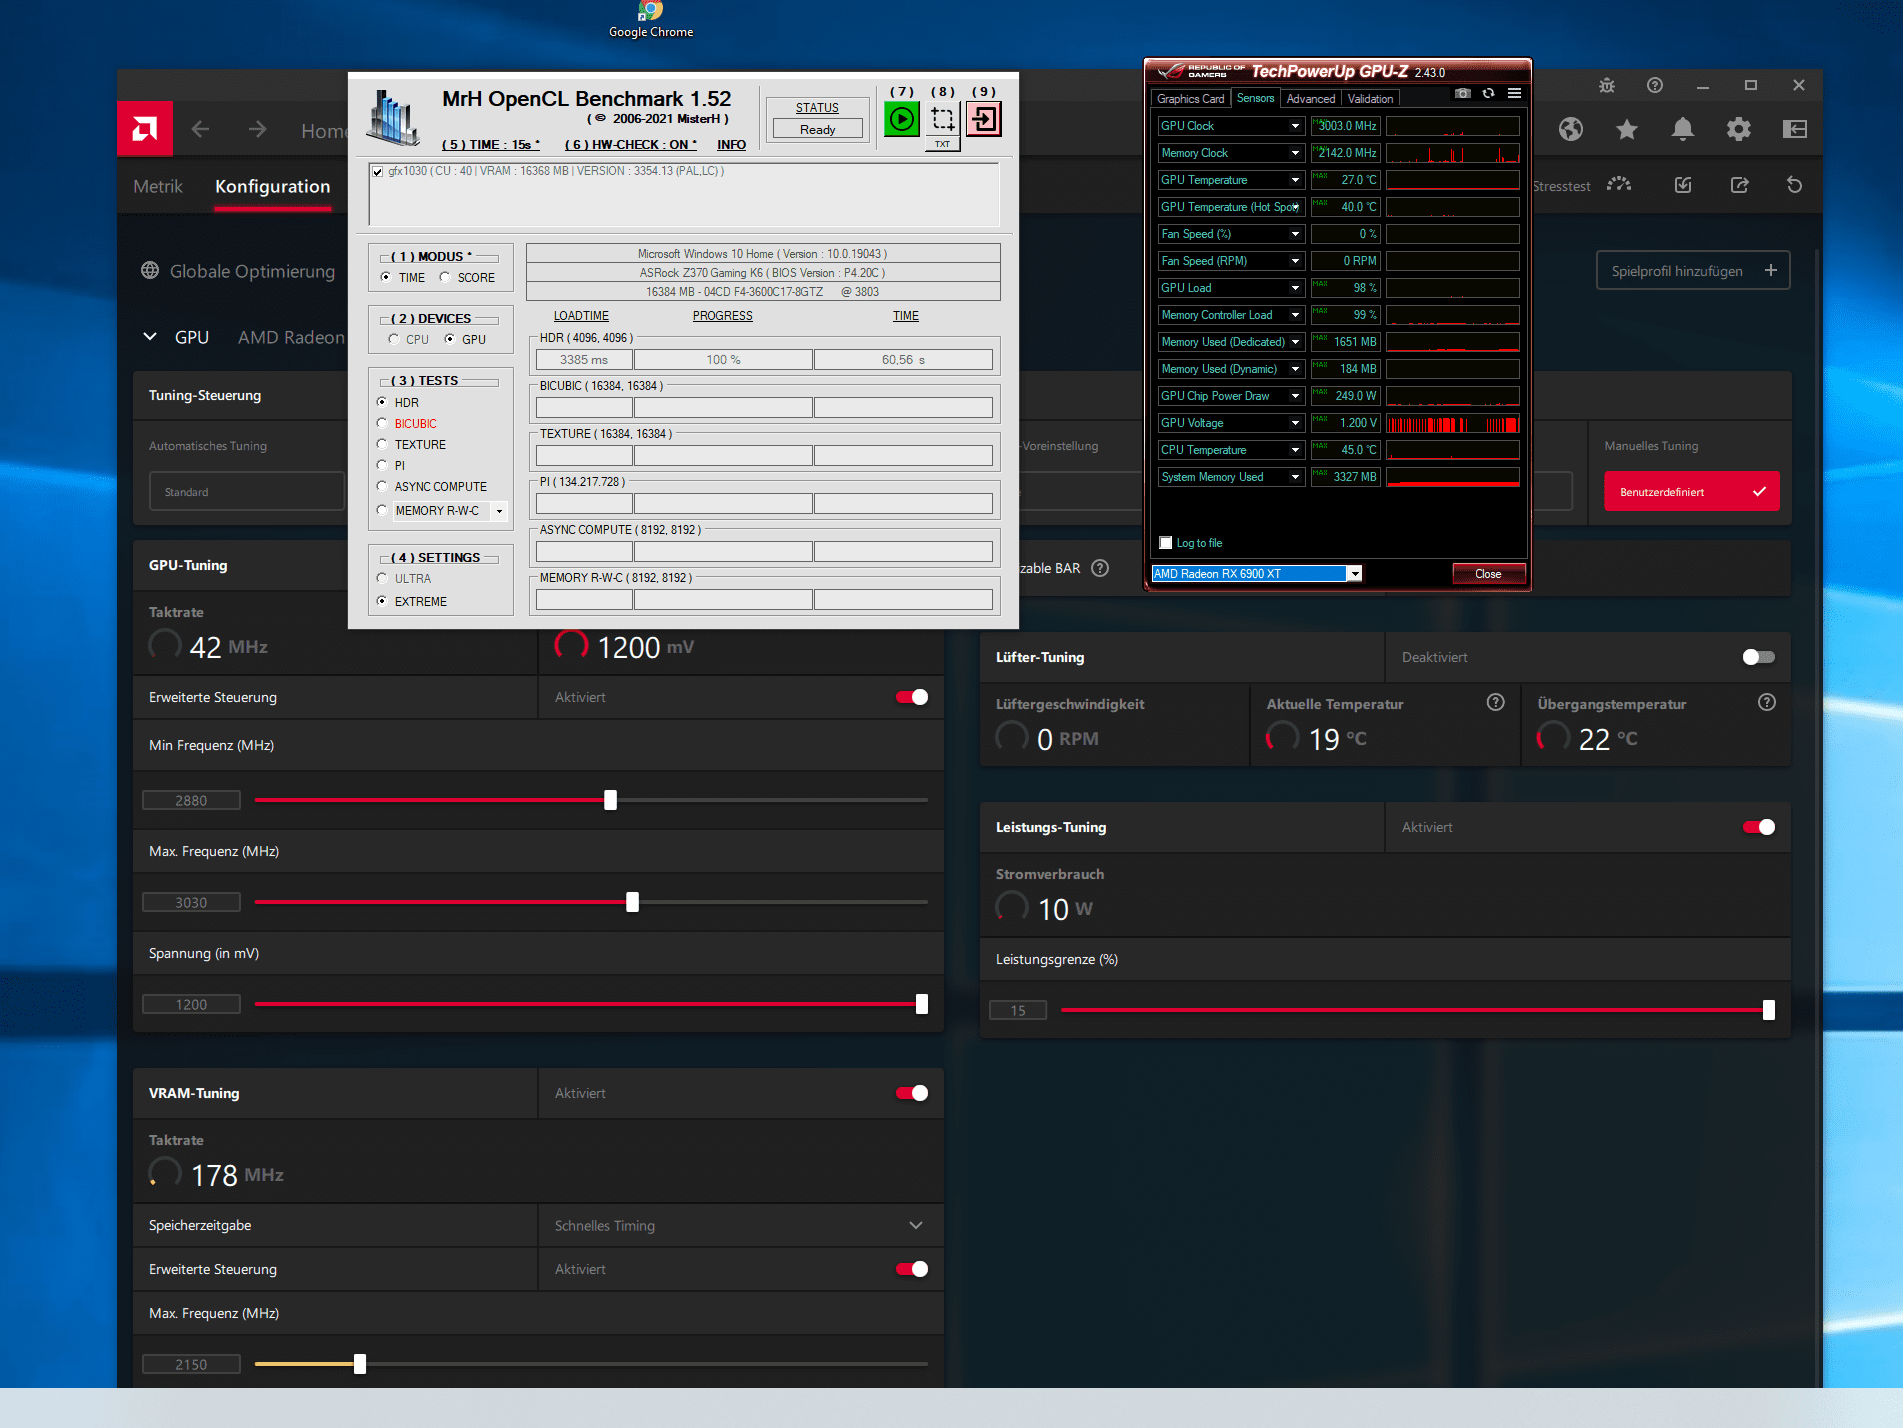Switch to Metrik tab

(x=158, y=186)
